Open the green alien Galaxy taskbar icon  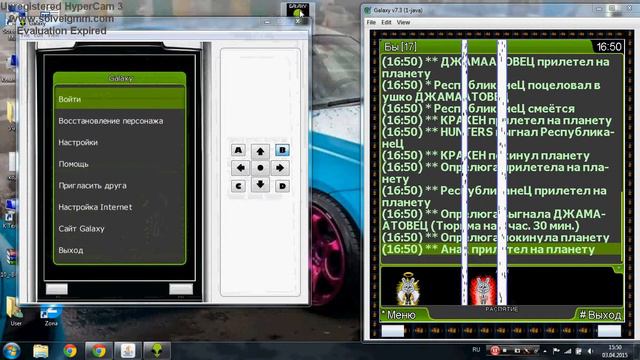click(x=157, y=351)
